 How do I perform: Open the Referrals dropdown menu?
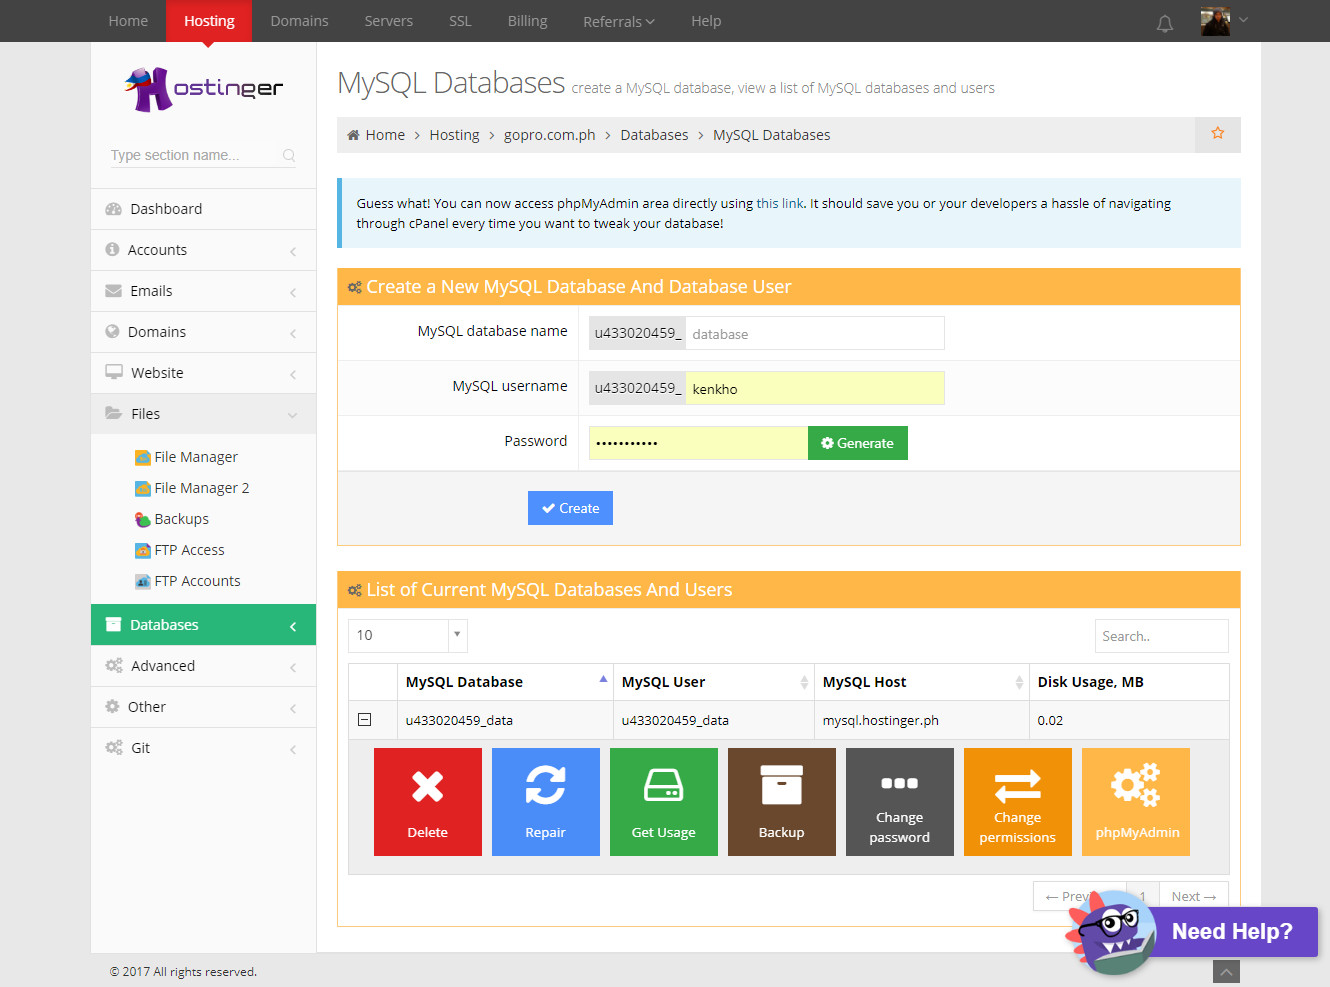click(x=619, y=21)
